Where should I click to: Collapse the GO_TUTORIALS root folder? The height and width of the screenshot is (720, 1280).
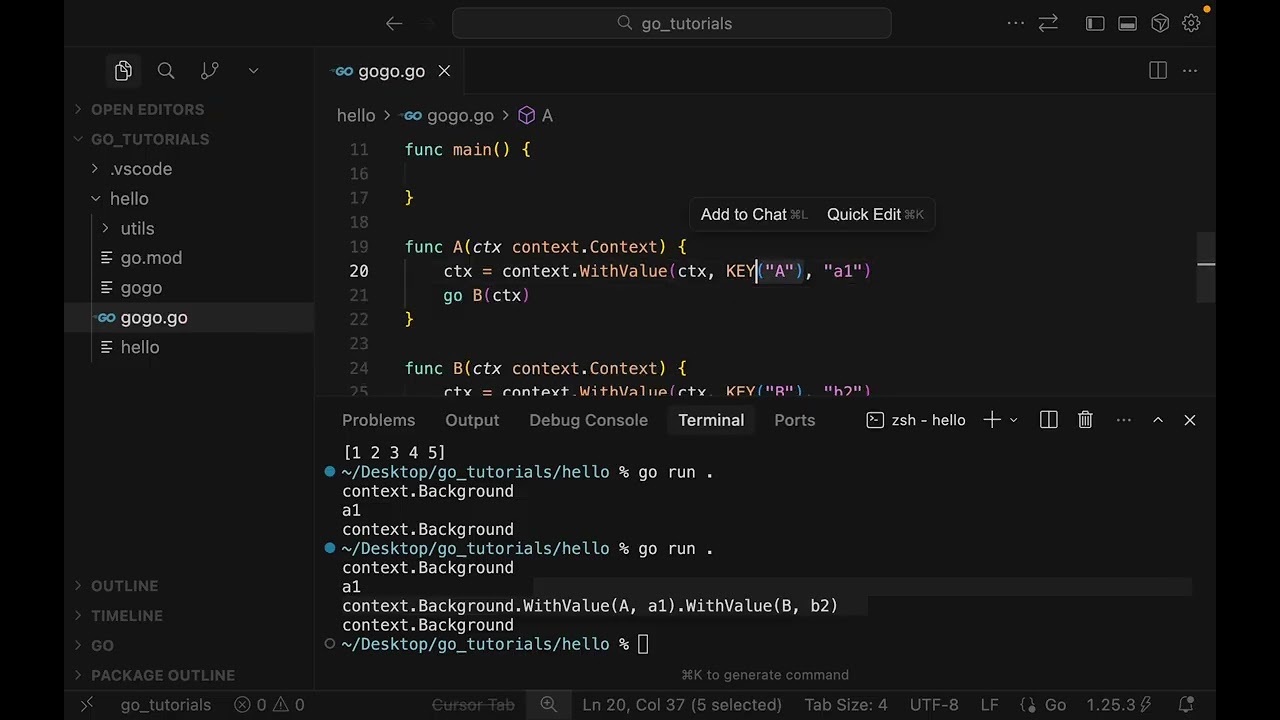tap(190, 139)
